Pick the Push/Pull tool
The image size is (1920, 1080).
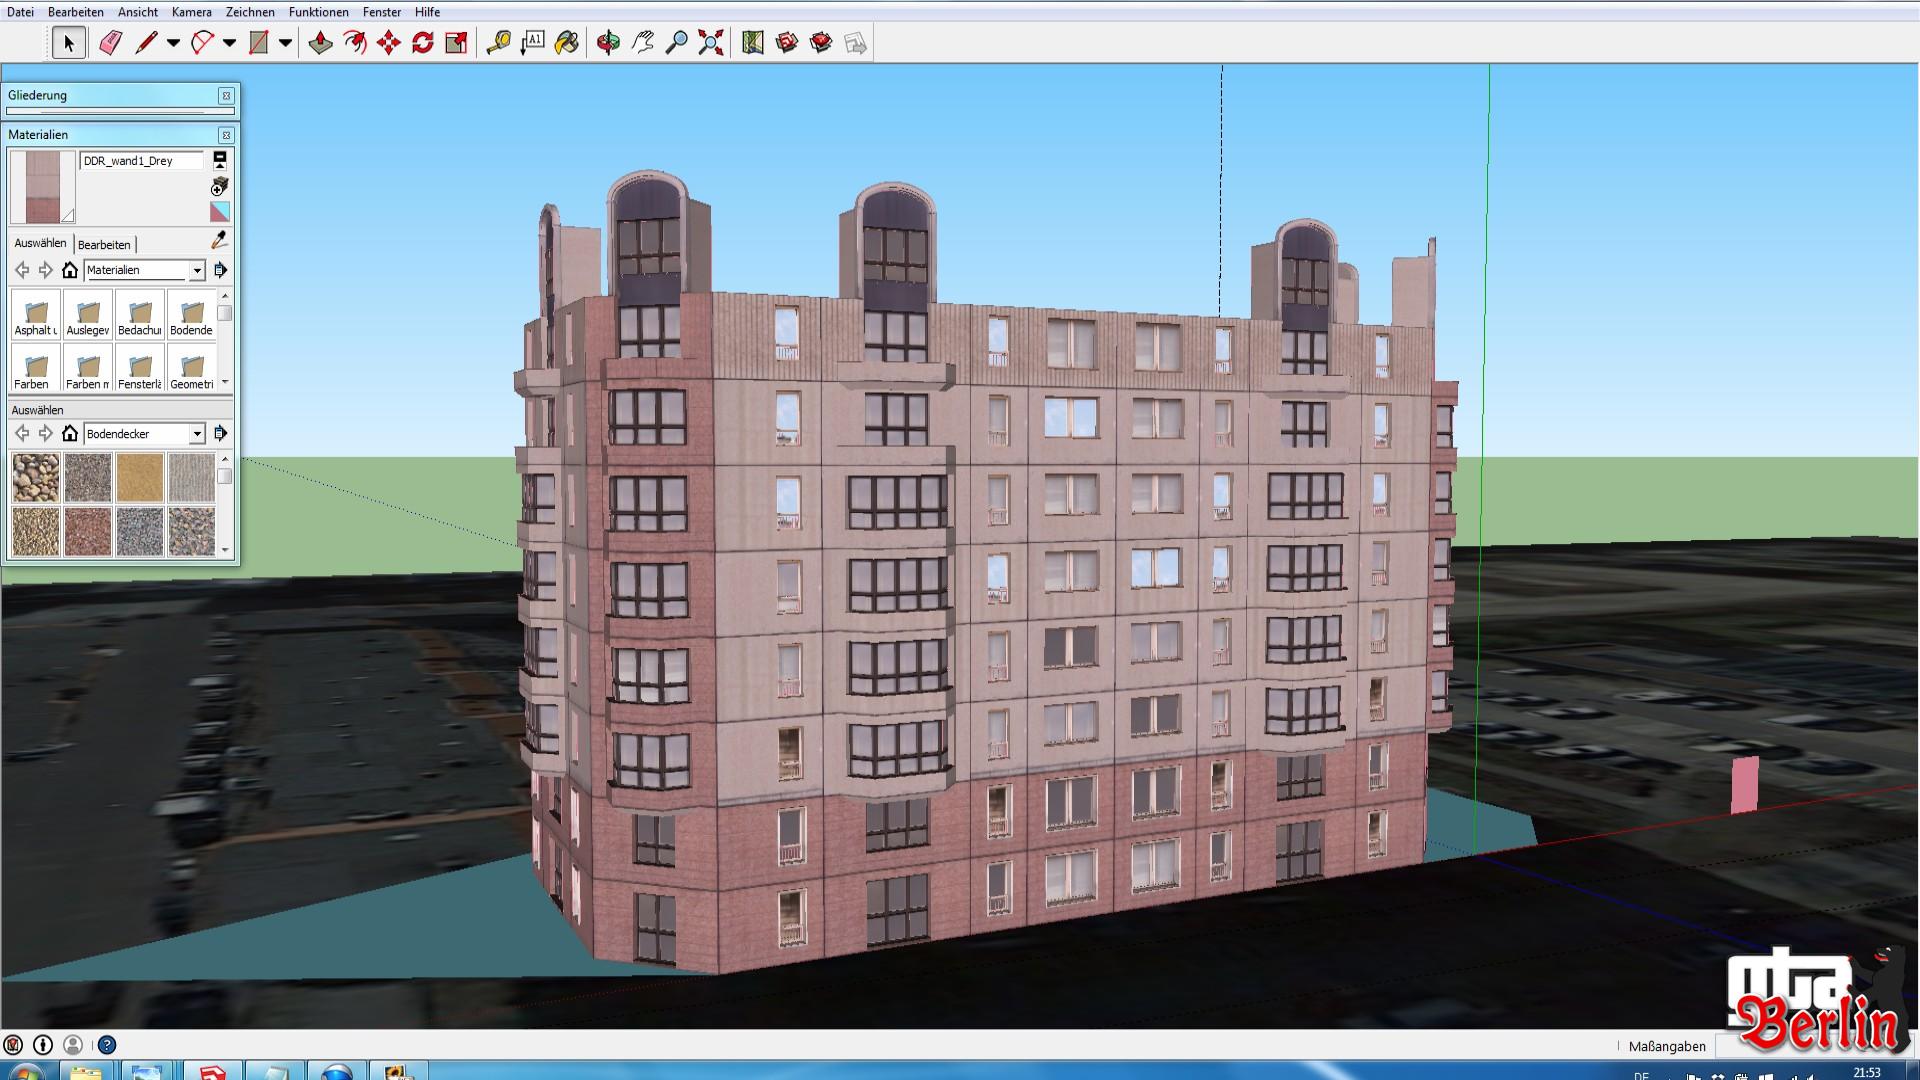[320, 43]
